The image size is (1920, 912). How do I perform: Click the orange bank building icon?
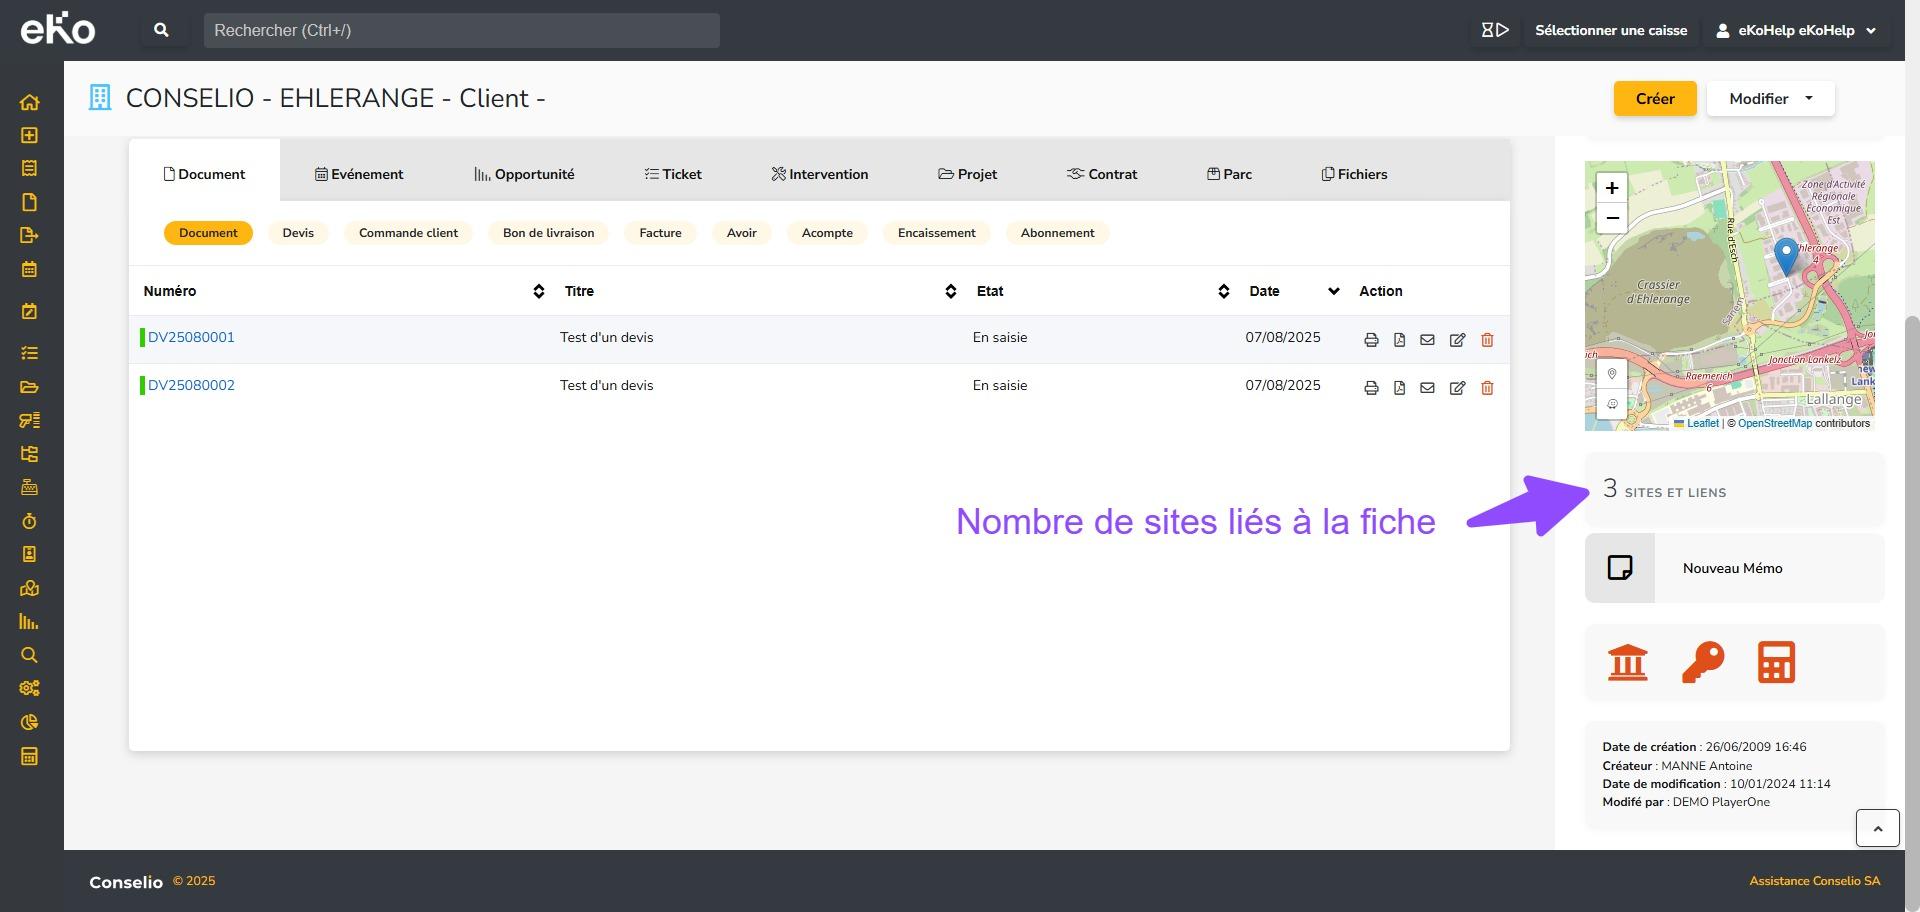1627,662
